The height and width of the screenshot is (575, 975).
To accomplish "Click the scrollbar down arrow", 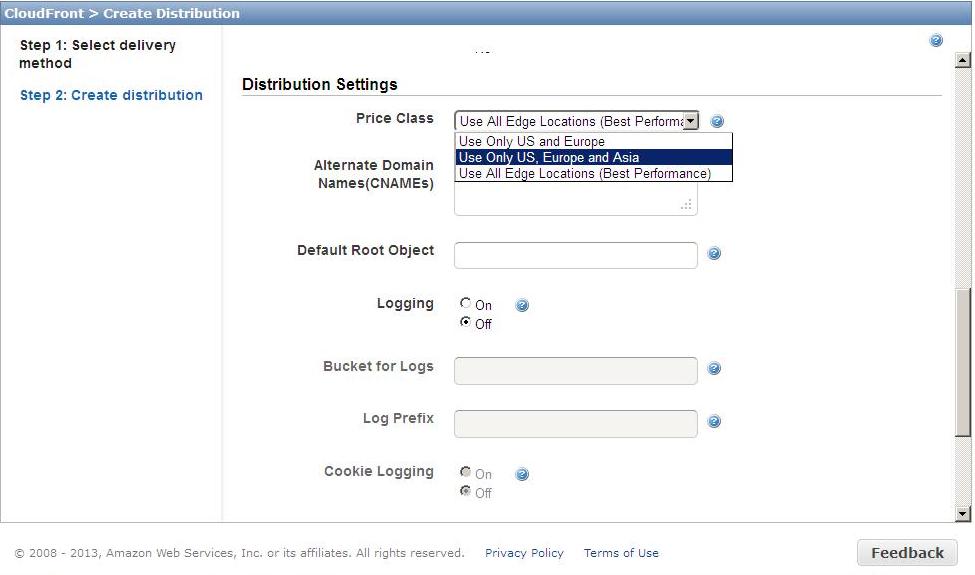I will (963, 513).
